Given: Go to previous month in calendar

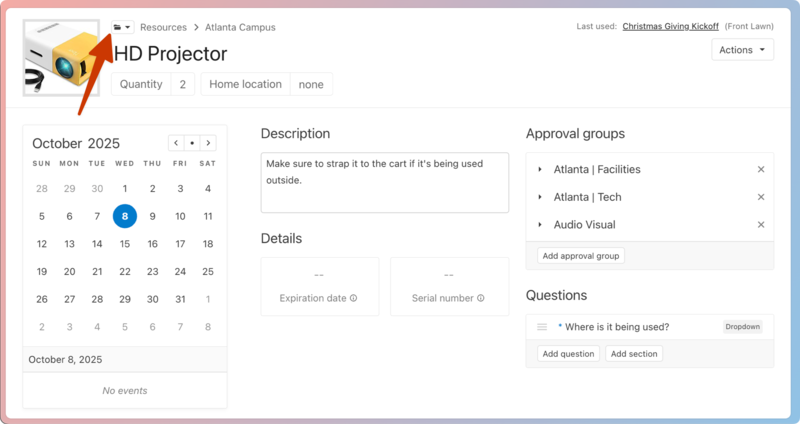Looking at the screenshot, I should tap(176, 143).
